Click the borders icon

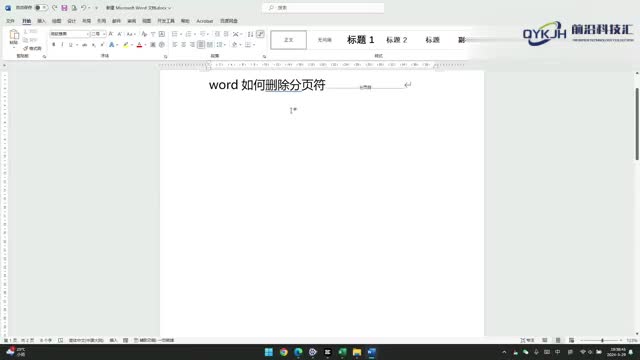coord(248,44)
